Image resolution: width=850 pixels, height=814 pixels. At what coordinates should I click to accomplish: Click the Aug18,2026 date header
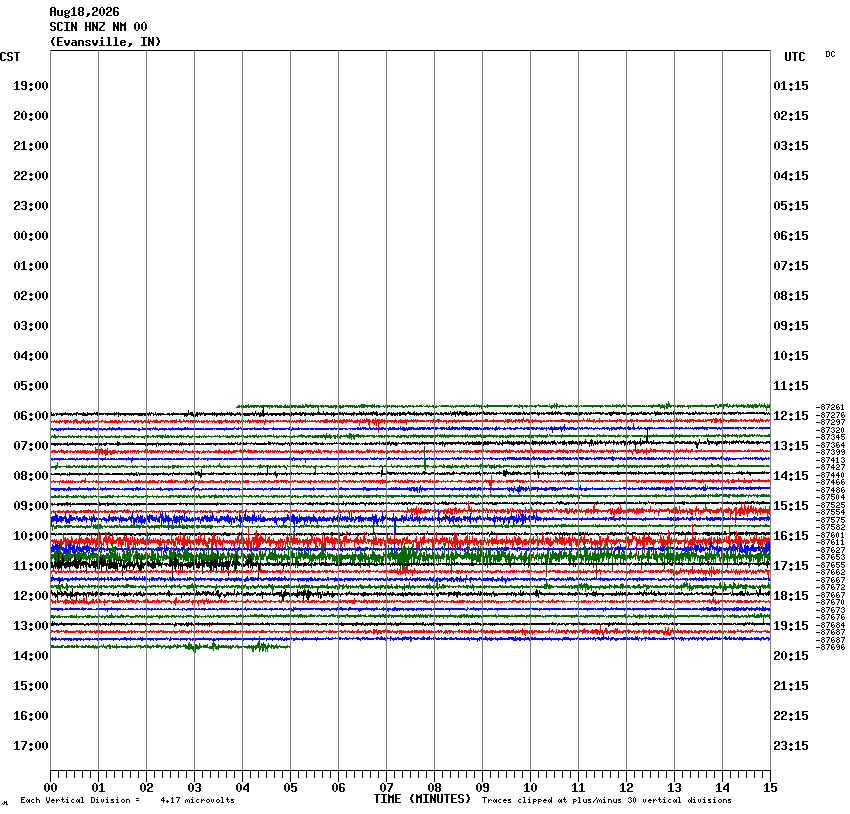click(84, 12)
